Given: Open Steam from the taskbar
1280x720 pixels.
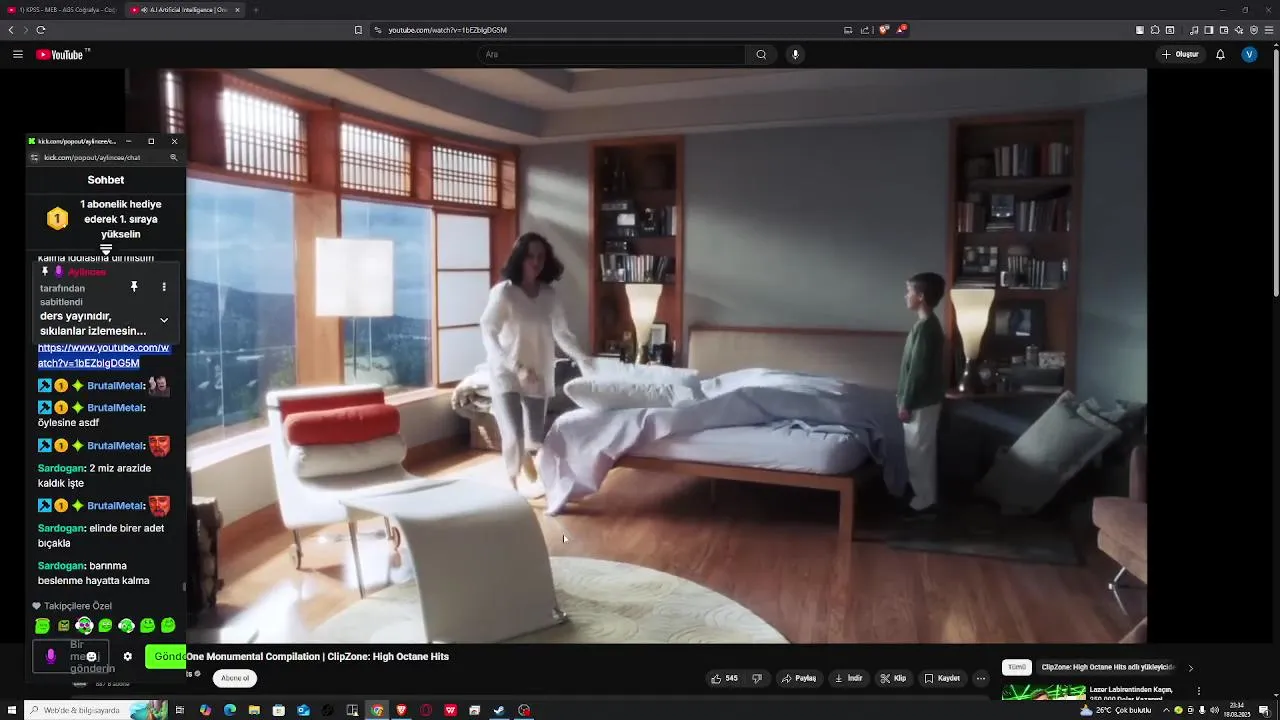Looking at the screenshot, I should 499,710.
